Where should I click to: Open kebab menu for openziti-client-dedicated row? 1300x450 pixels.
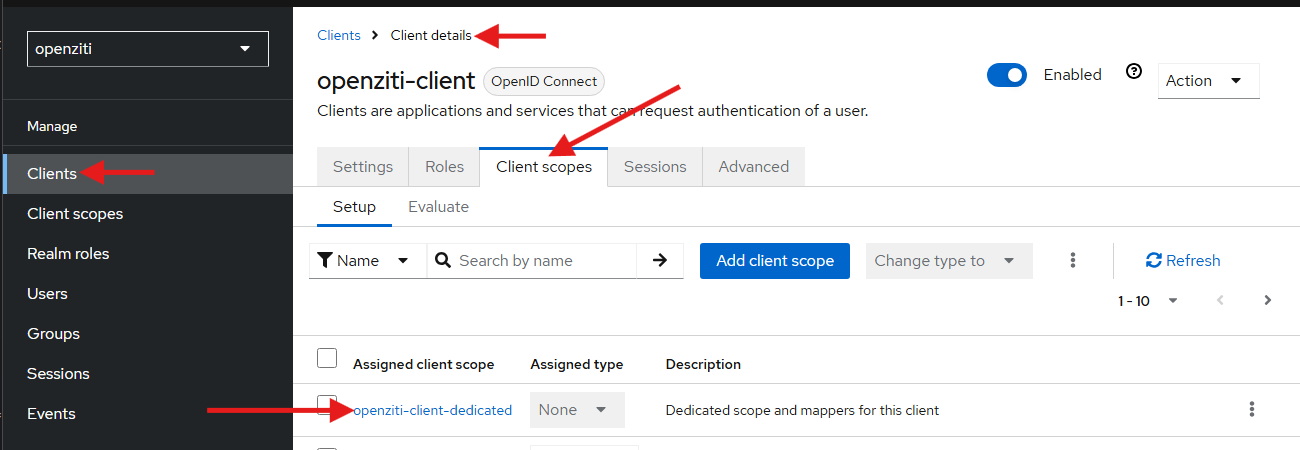click(1251, 409)
